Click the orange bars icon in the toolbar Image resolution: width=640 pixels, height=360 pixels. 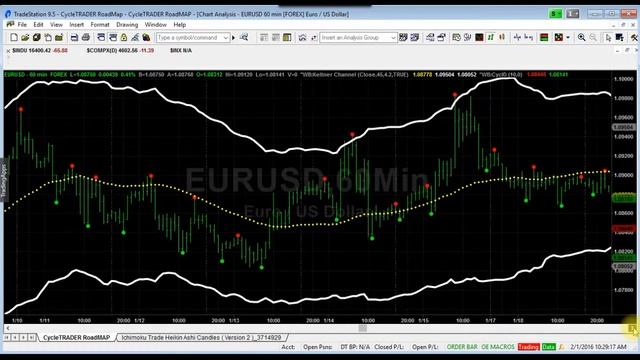(502, 38)
